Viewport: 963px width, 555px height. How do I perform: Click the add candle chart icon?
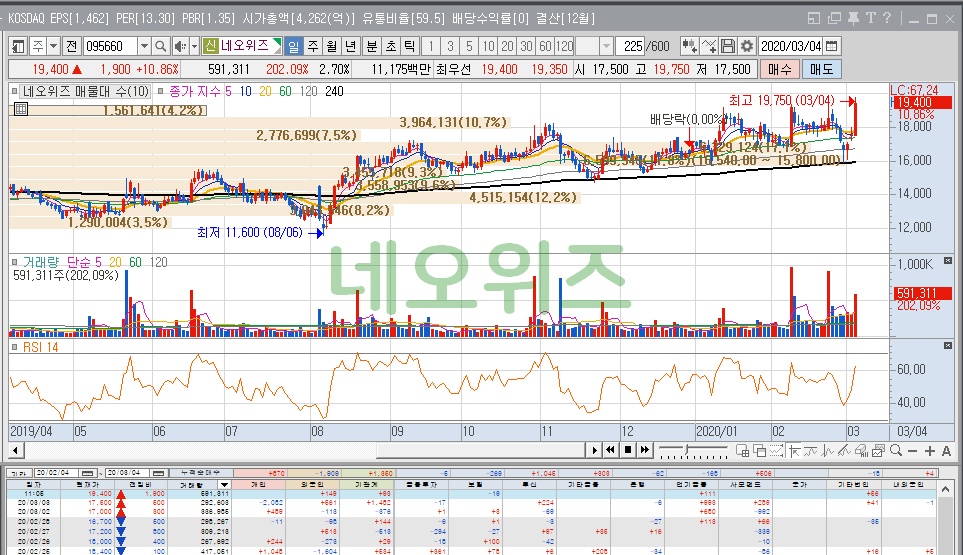689,46
